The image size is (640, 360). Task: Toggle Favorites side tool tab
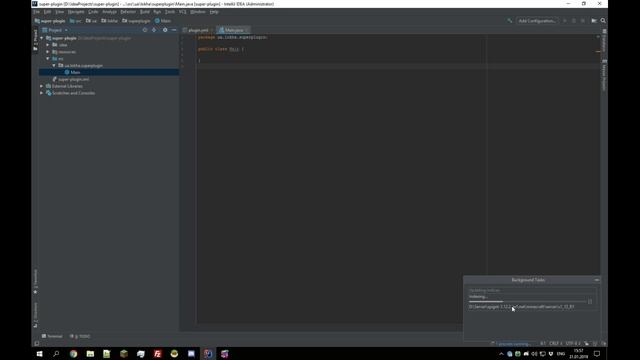click(36, 281)
